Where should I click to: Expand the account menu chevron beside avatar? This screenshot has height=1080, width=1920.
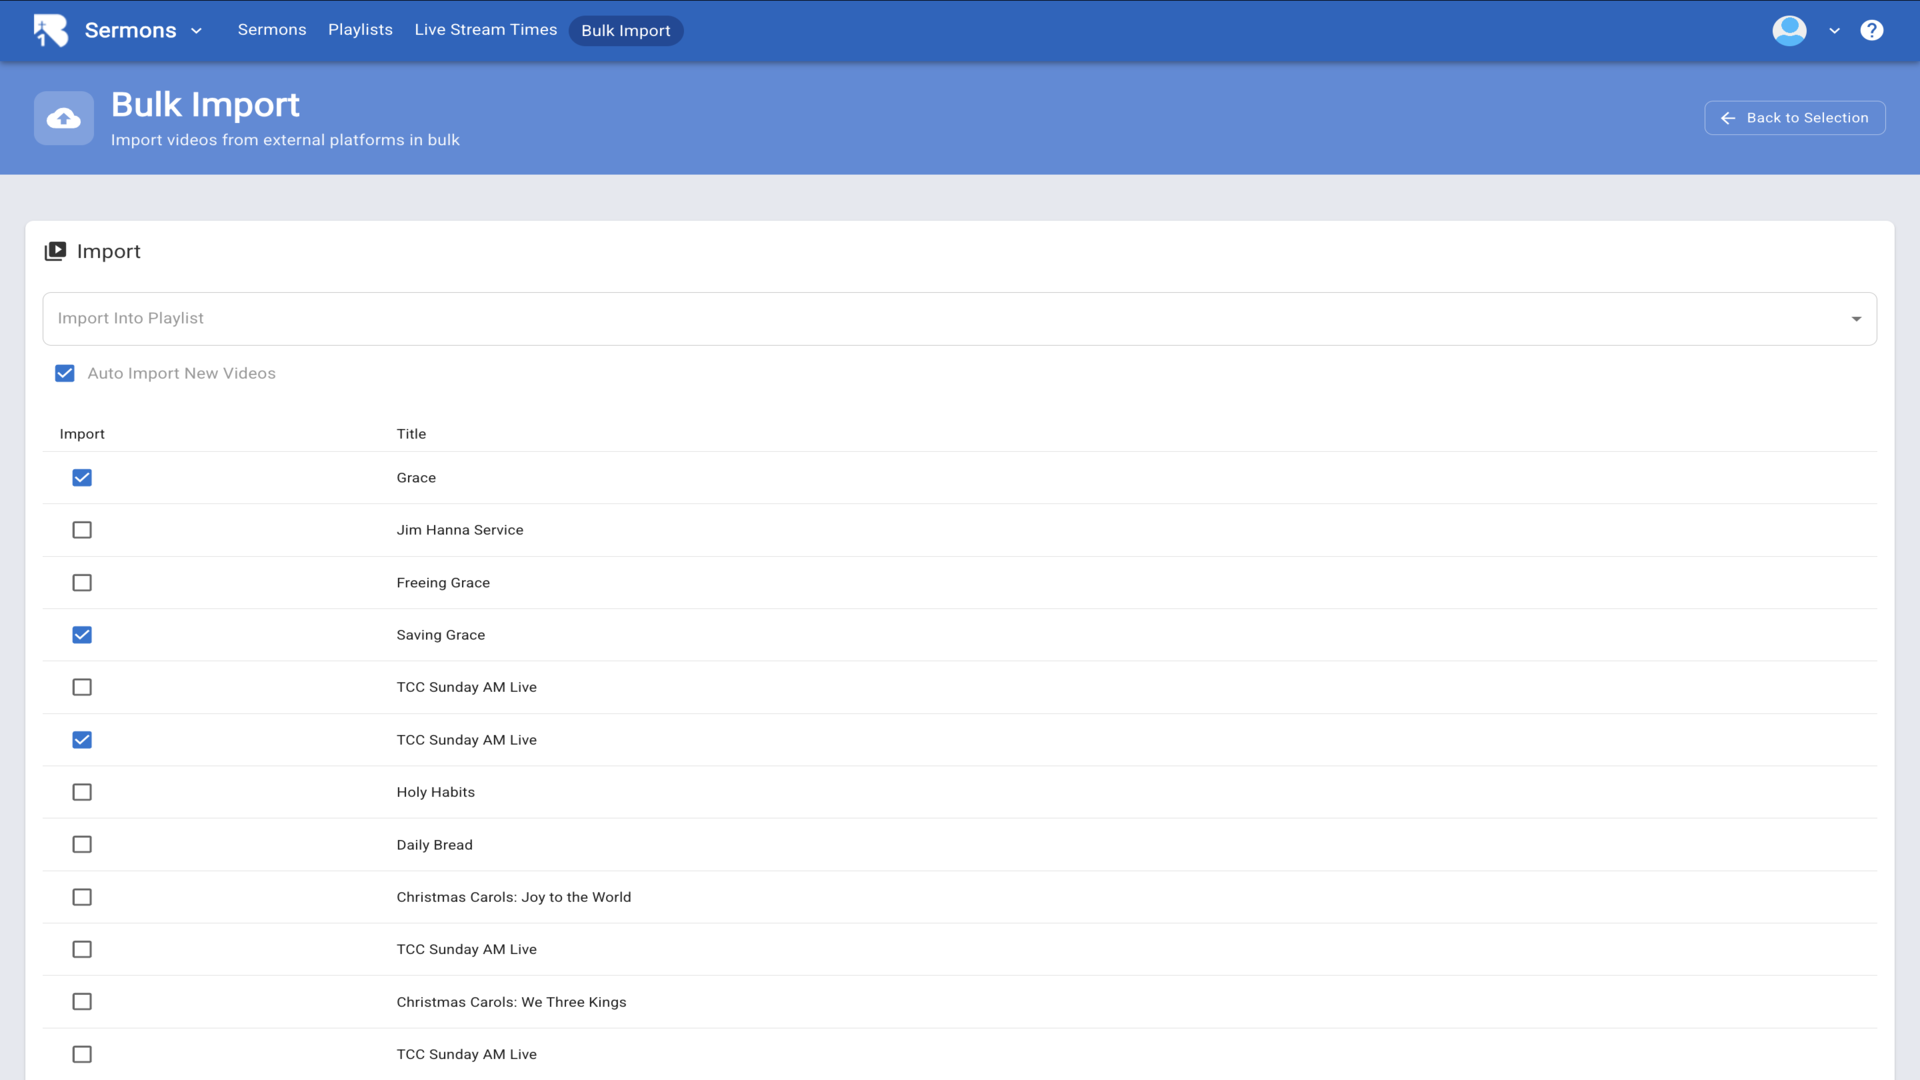point(1834,31)
